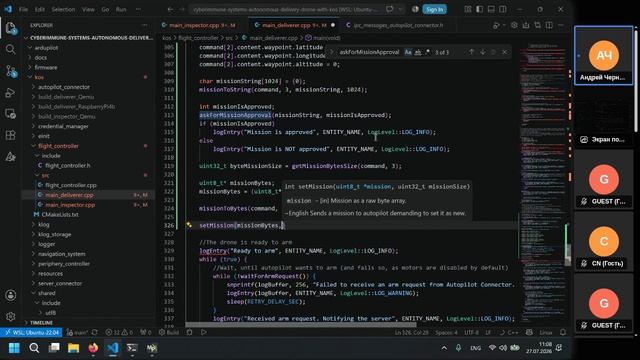This screenshot has width=640, height=360.
Task: Collapse the flight_controller folder
Action: click(58, 146)
